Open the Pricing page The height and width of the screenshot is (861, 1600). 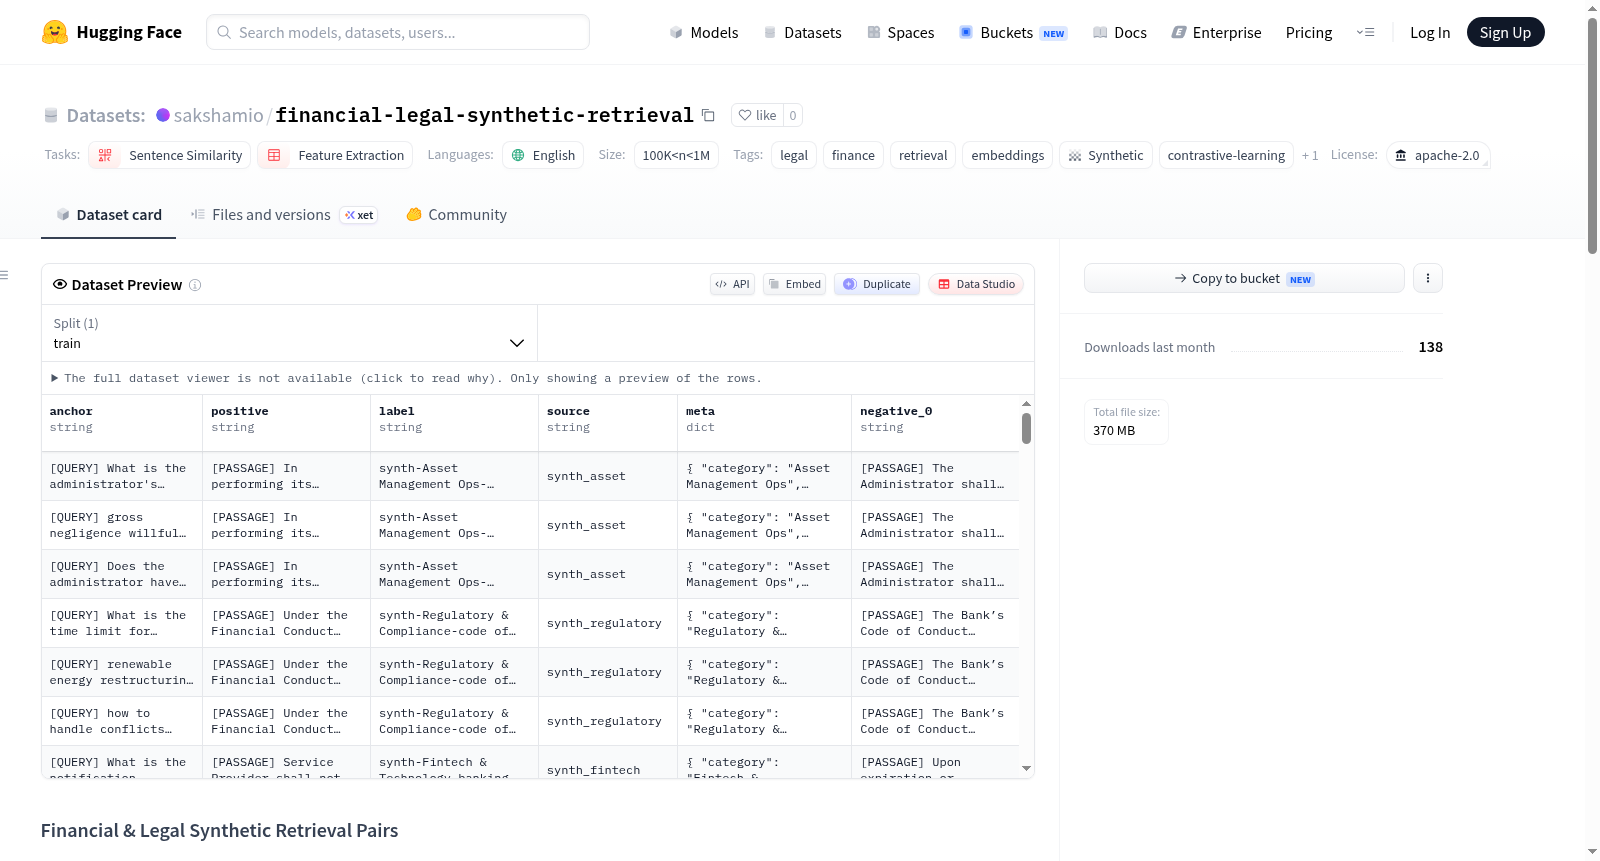coord(1309,32)
